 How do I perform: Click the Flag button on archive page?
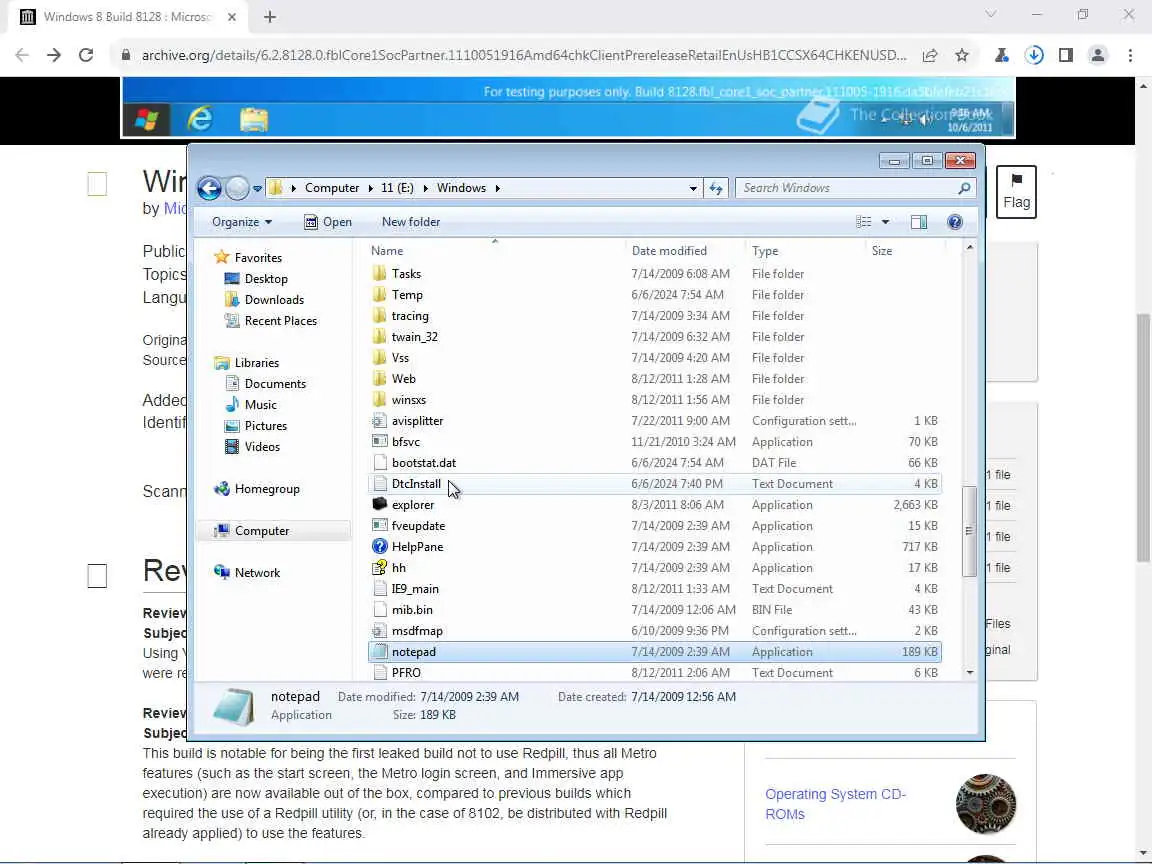tap(1016, 192)
